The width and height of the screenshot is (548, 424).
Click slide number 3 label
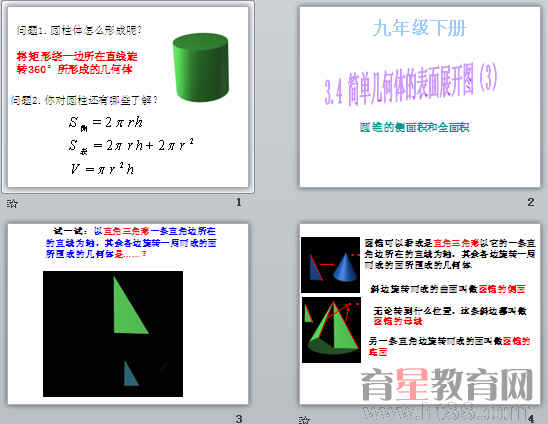[238, 419]
